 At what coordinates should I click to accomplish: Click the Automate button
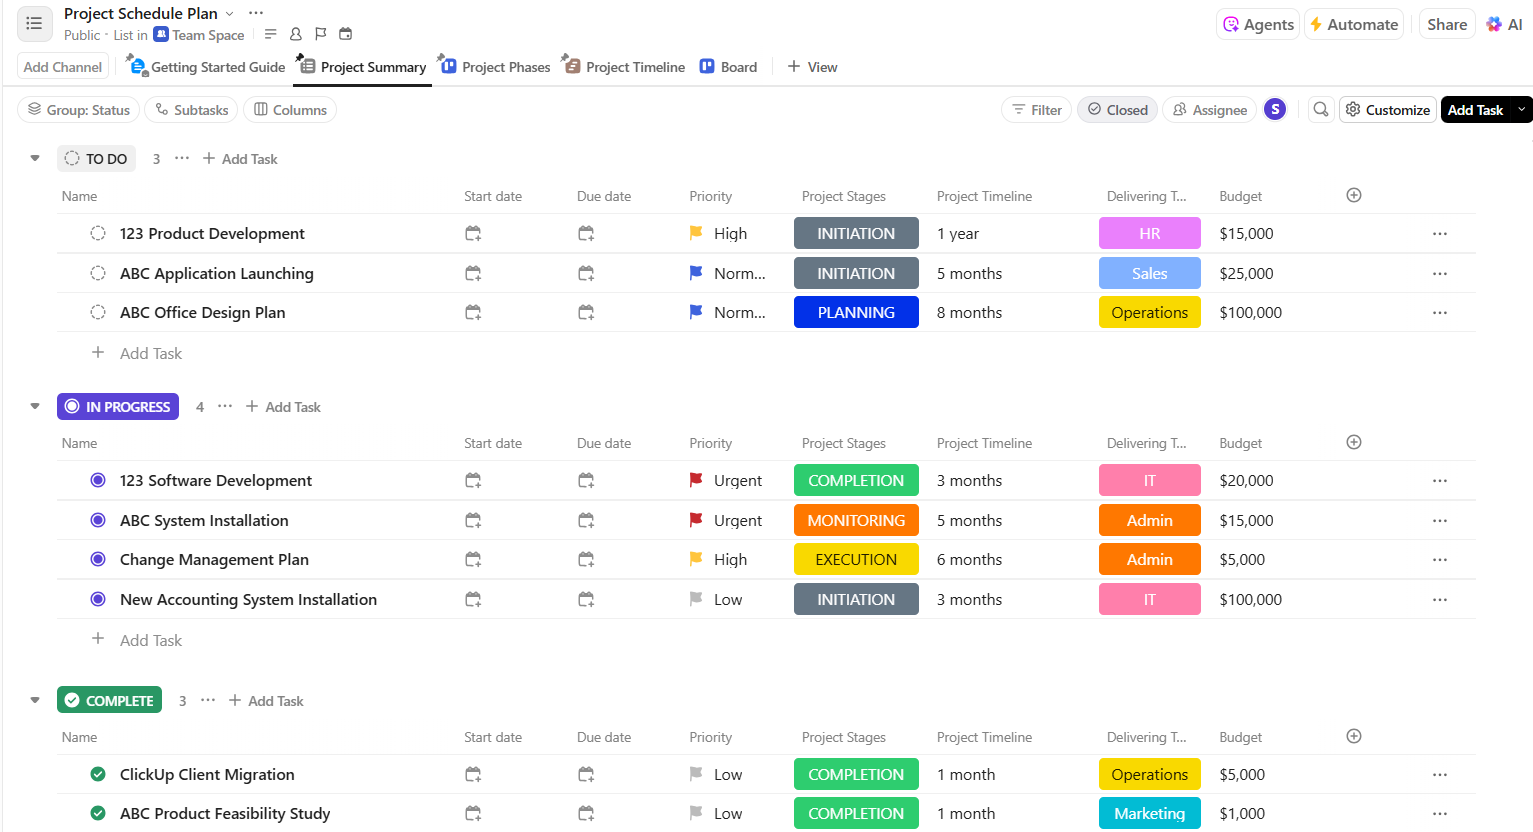[1355, 25]
